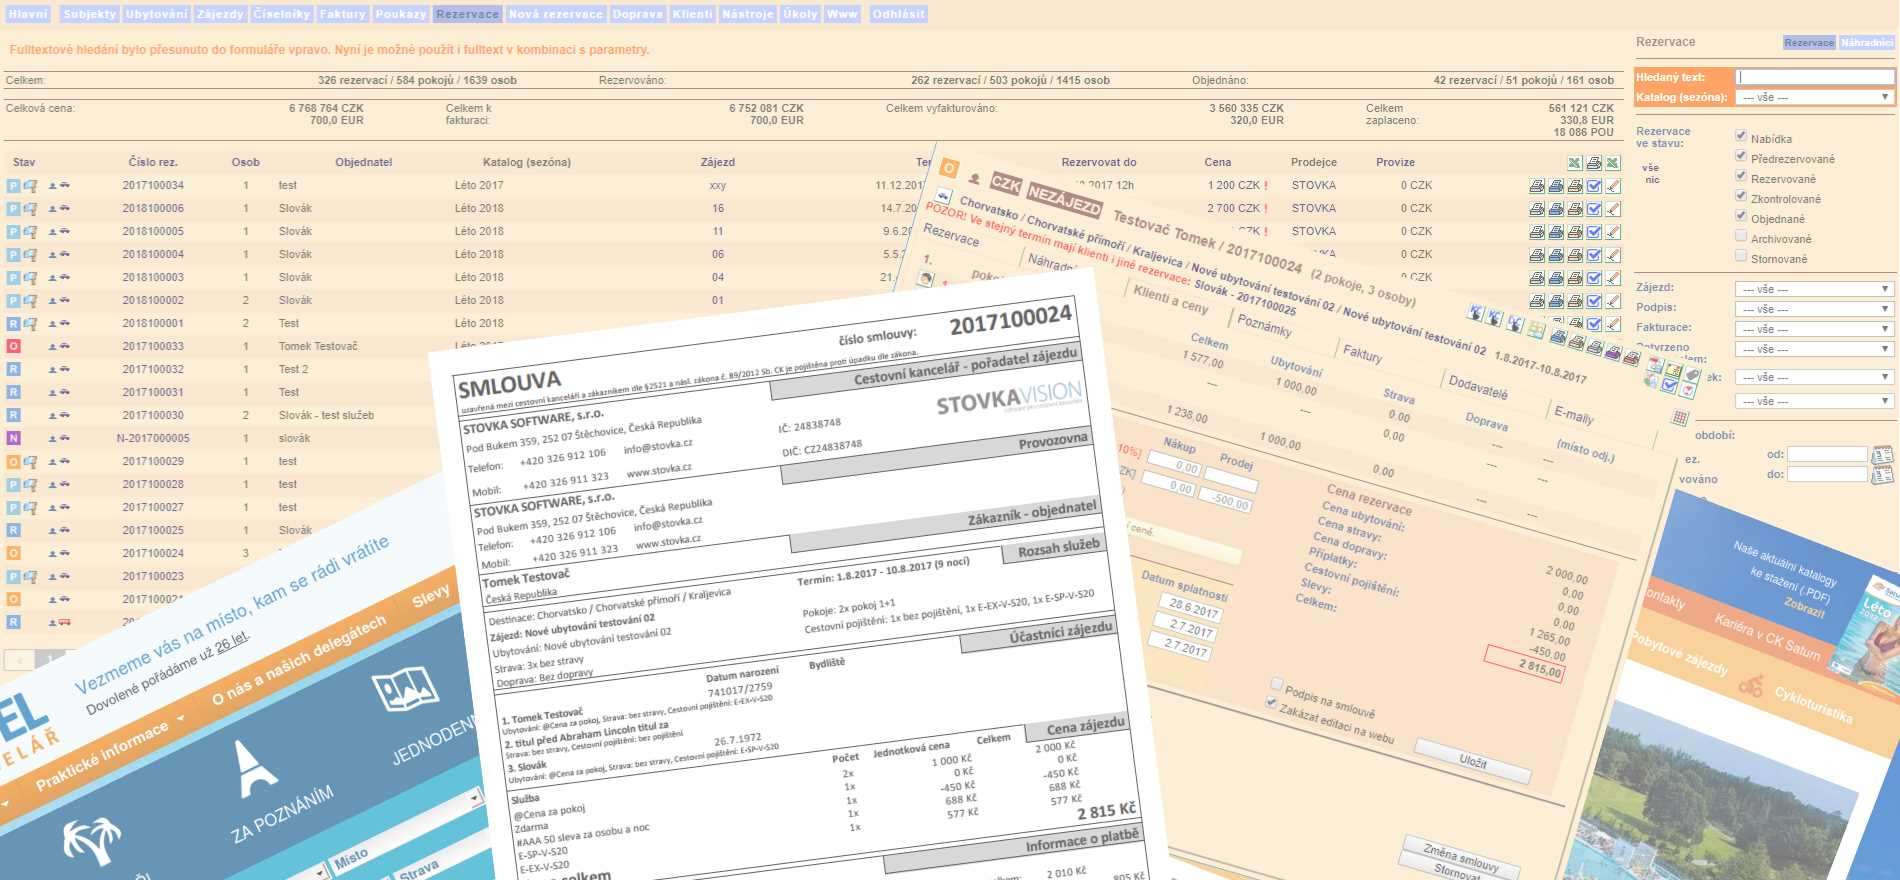This screenshot has height=880, width=1900.
Task: Open the Subjekty menu
Action: (x=90, y=14)
